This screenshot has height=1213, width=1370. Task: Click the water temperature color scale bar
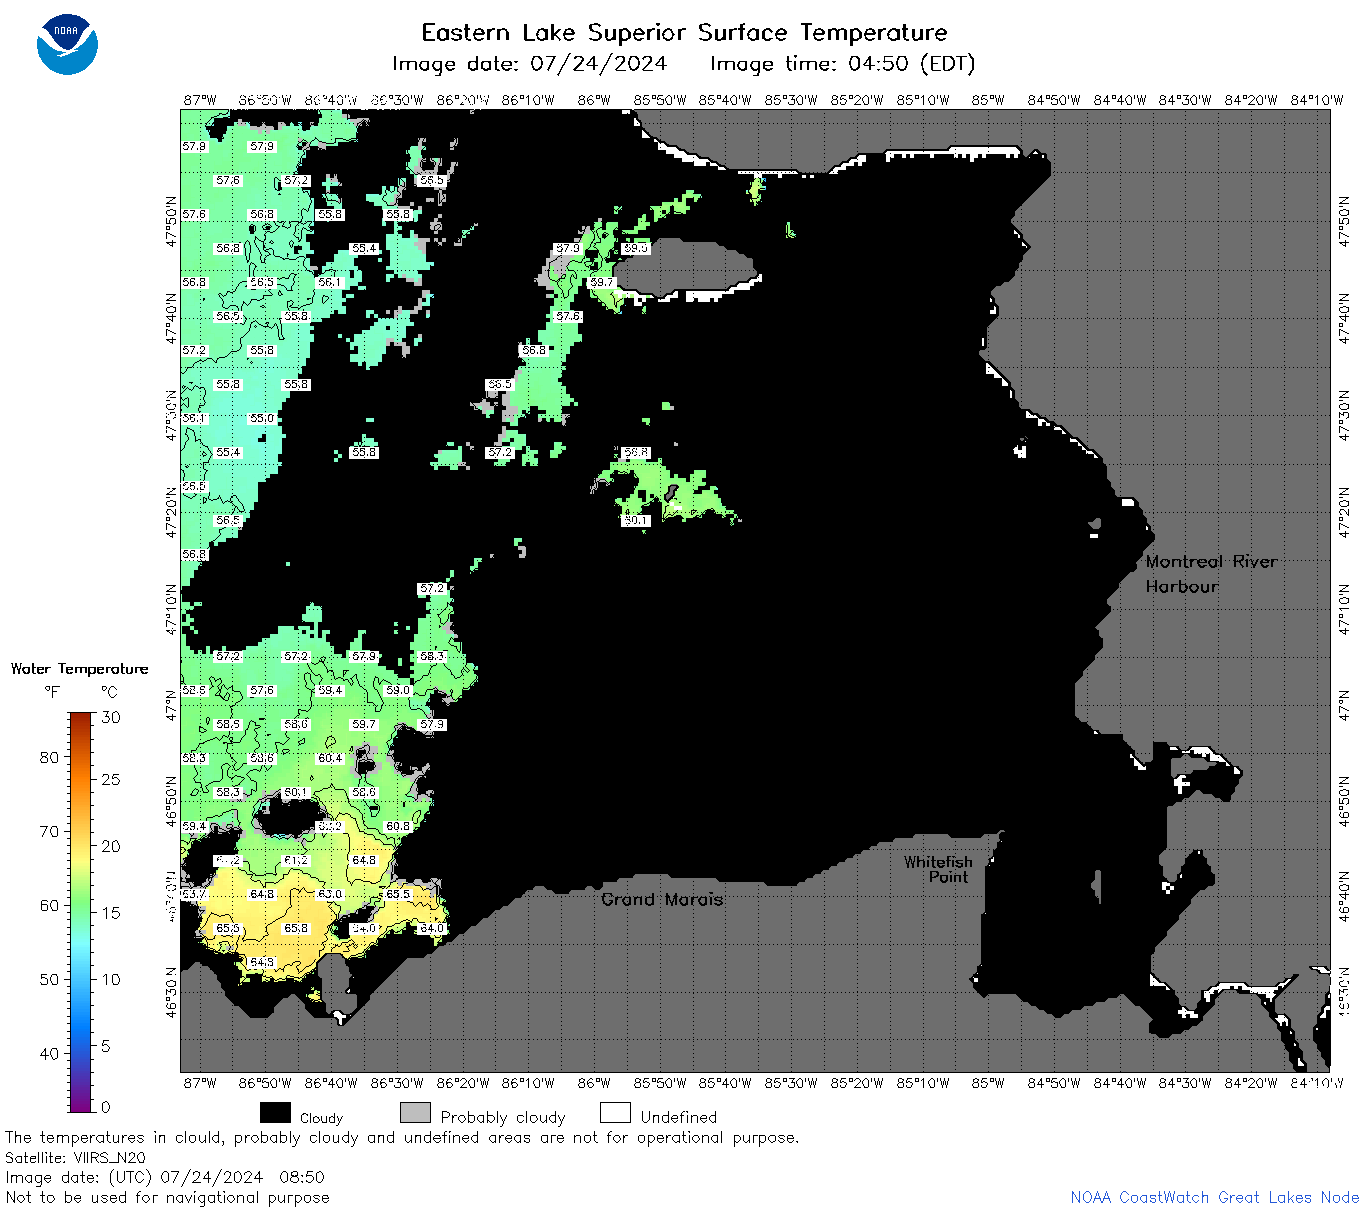point(80,911)
